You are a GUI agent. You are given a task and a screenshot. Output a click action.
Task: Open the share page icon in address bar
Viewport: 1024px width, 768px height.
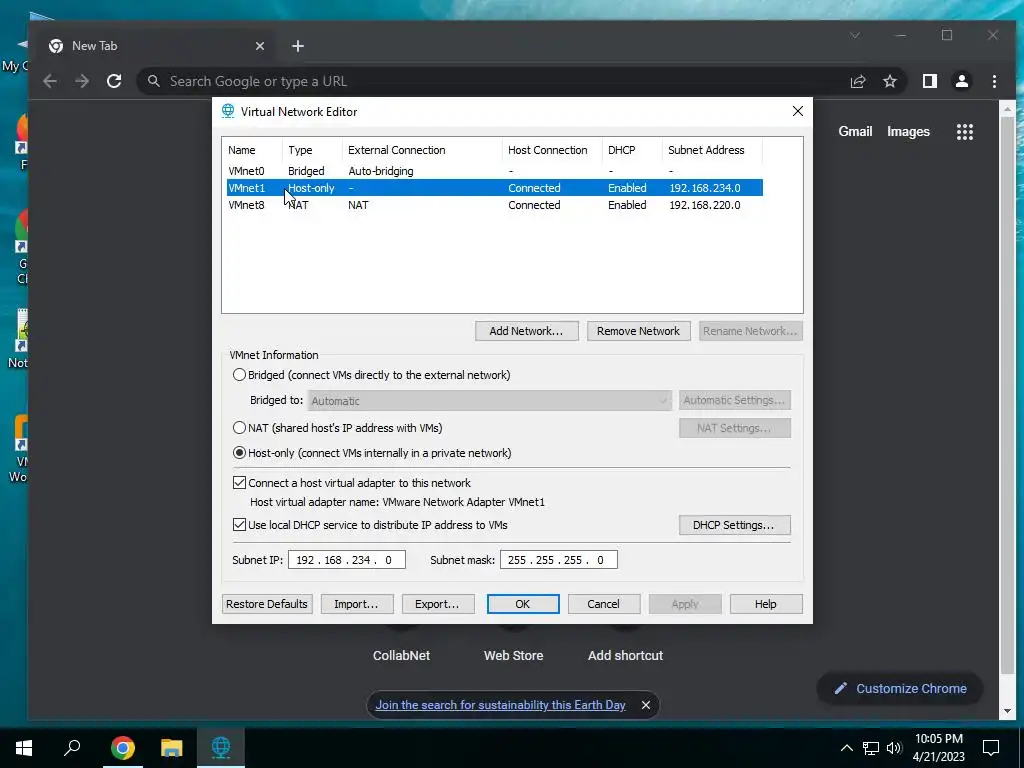click(857, 81)
